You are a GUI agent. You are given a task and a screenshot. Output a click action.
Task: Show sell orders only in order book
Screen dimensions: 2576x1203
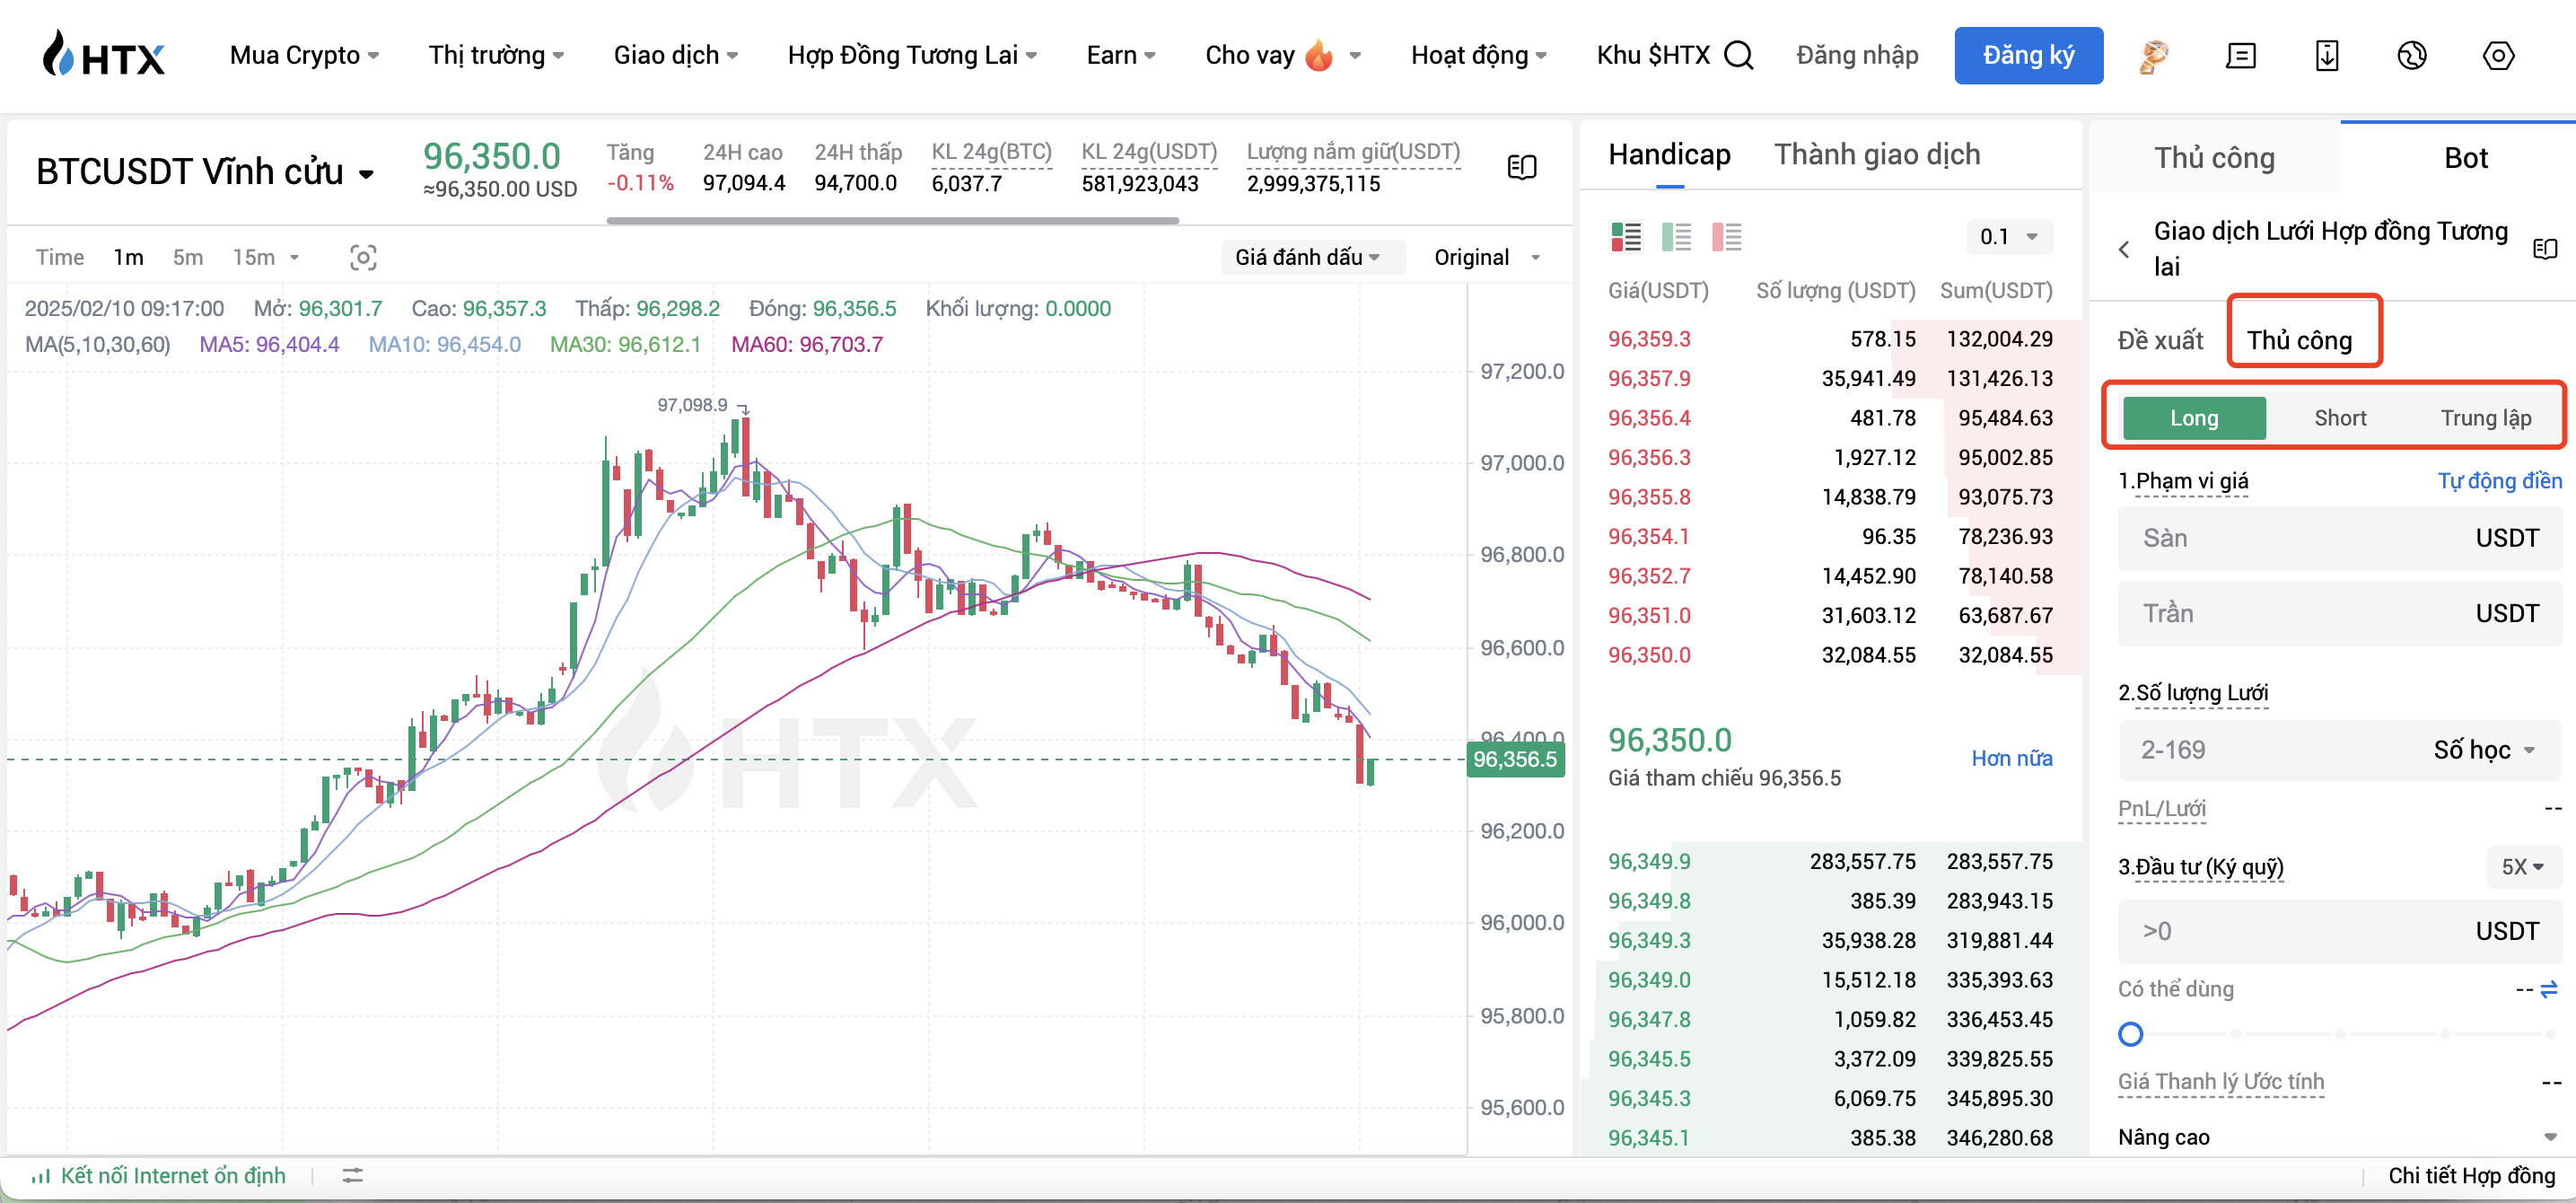[x=1726, y=237]
